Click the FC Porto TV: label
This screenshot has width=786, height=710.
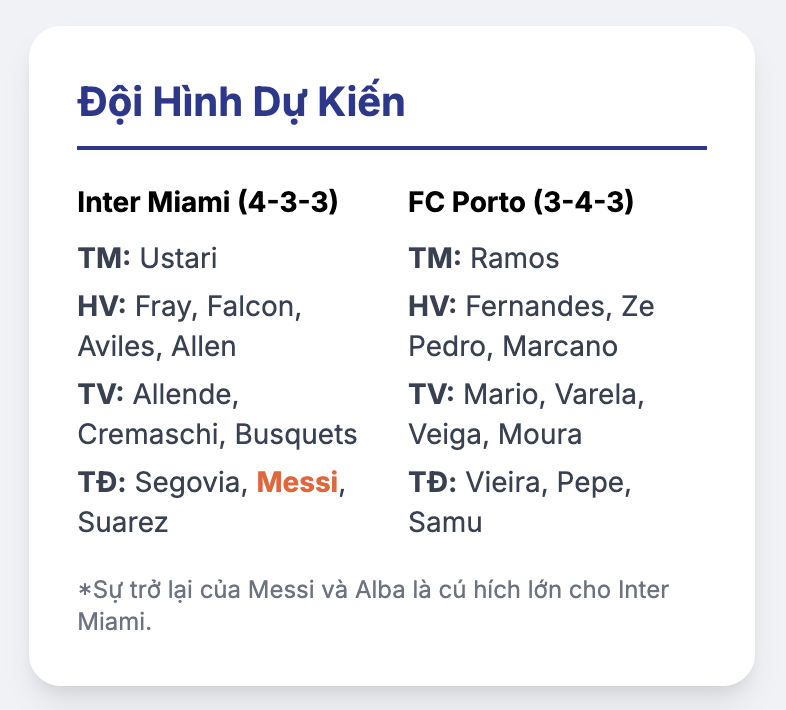432,394
